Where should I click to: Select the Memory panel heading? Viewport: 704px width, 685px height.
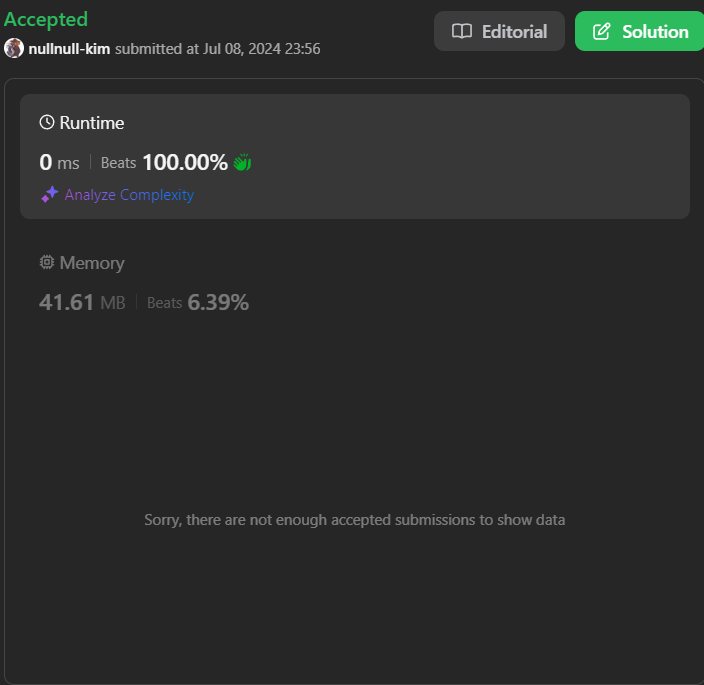(x=92, y=263)
